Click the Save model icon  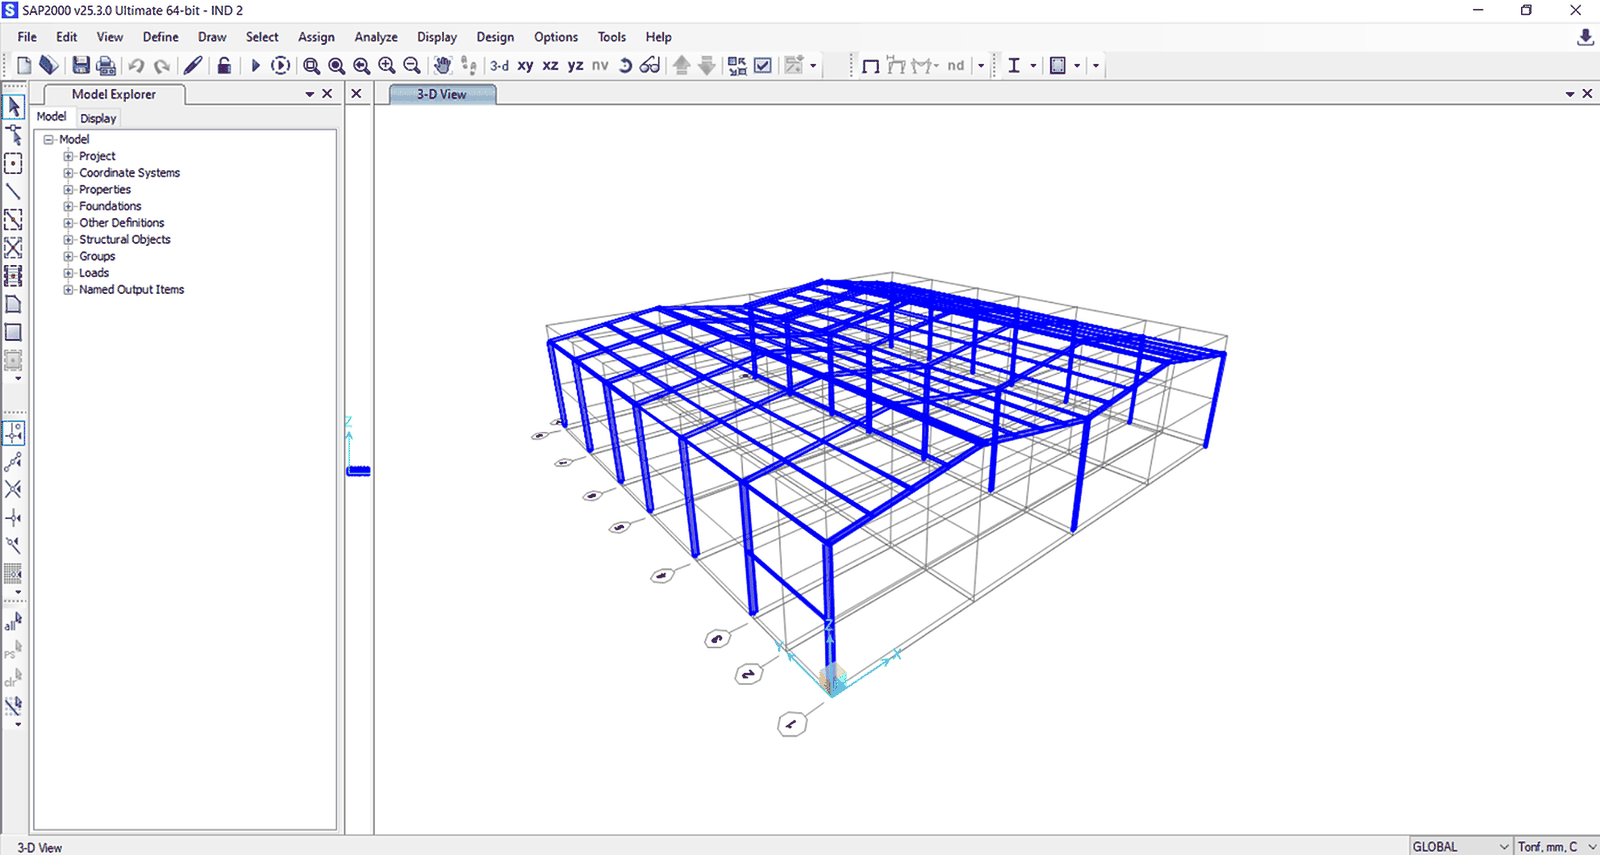(81, 65)
